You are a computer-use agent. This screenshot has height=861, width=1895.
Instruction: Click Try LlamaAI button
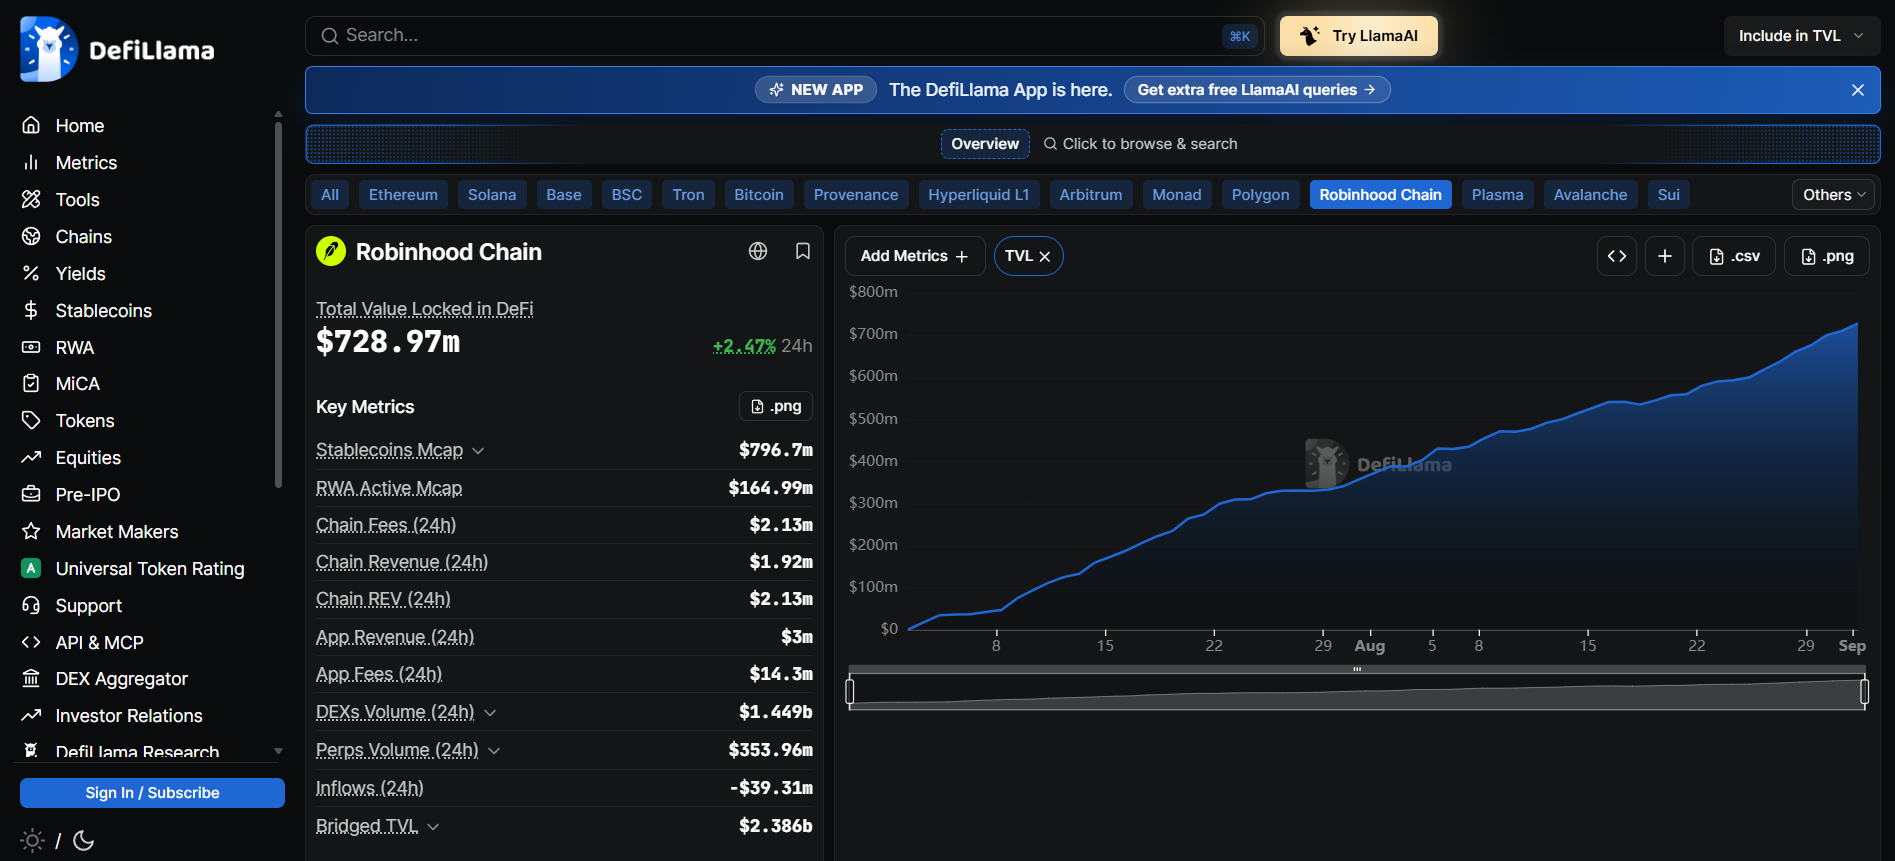pyautogui.click(x=1359, y=36)
